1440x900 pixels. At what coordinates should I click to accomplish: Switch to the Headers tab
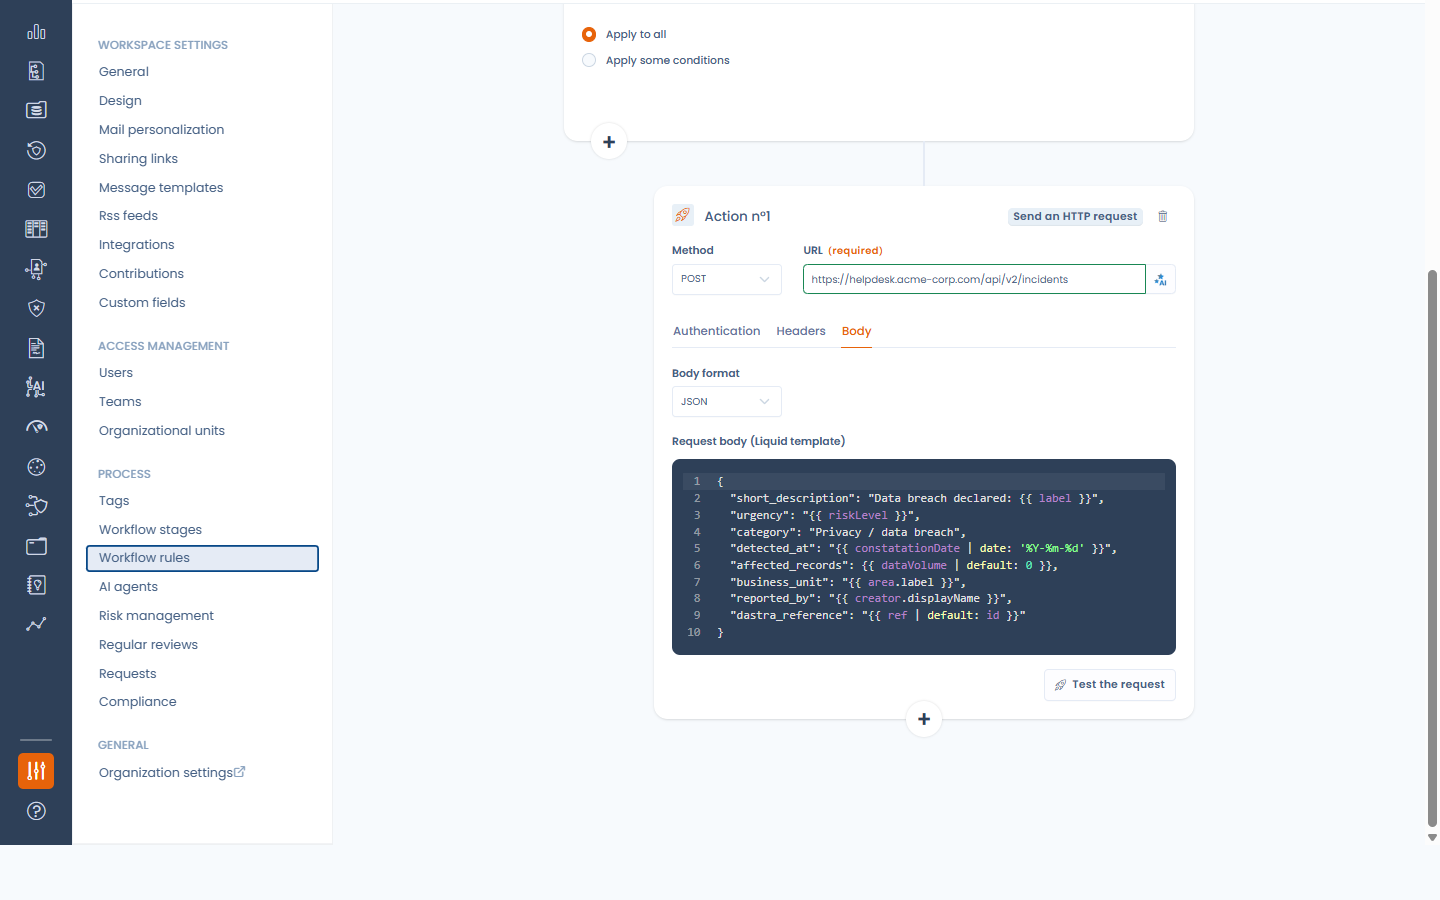(x=801, y=331)
